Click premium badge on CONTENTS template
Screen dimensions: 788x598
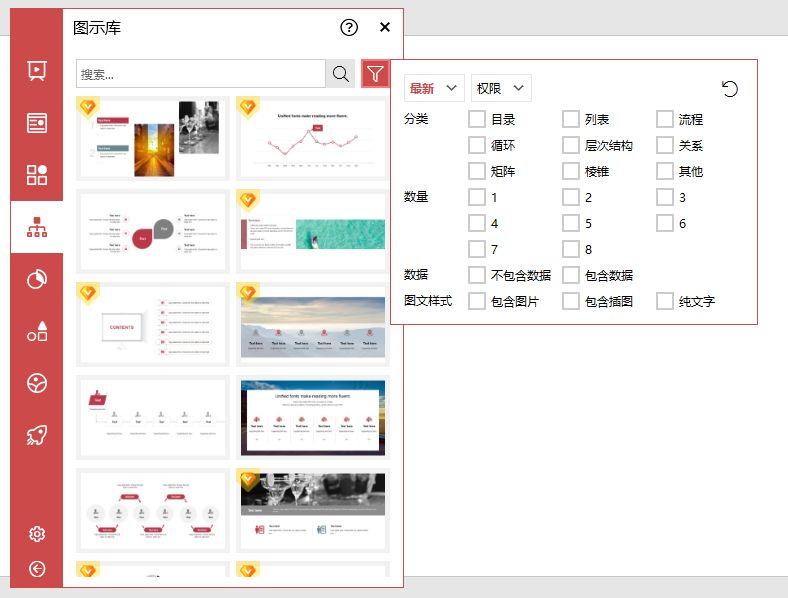[x=88, y=293]
